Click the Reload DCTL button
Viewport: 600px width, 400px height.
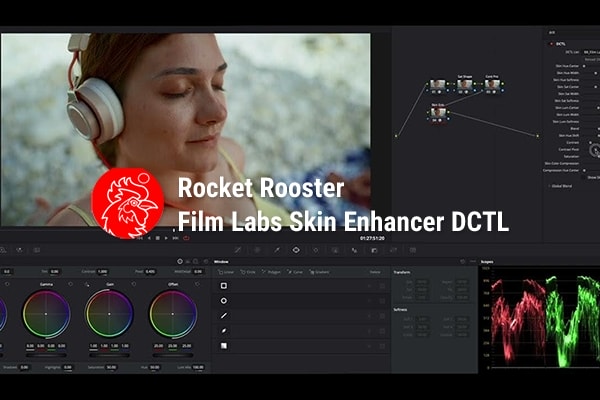[592, 59]
